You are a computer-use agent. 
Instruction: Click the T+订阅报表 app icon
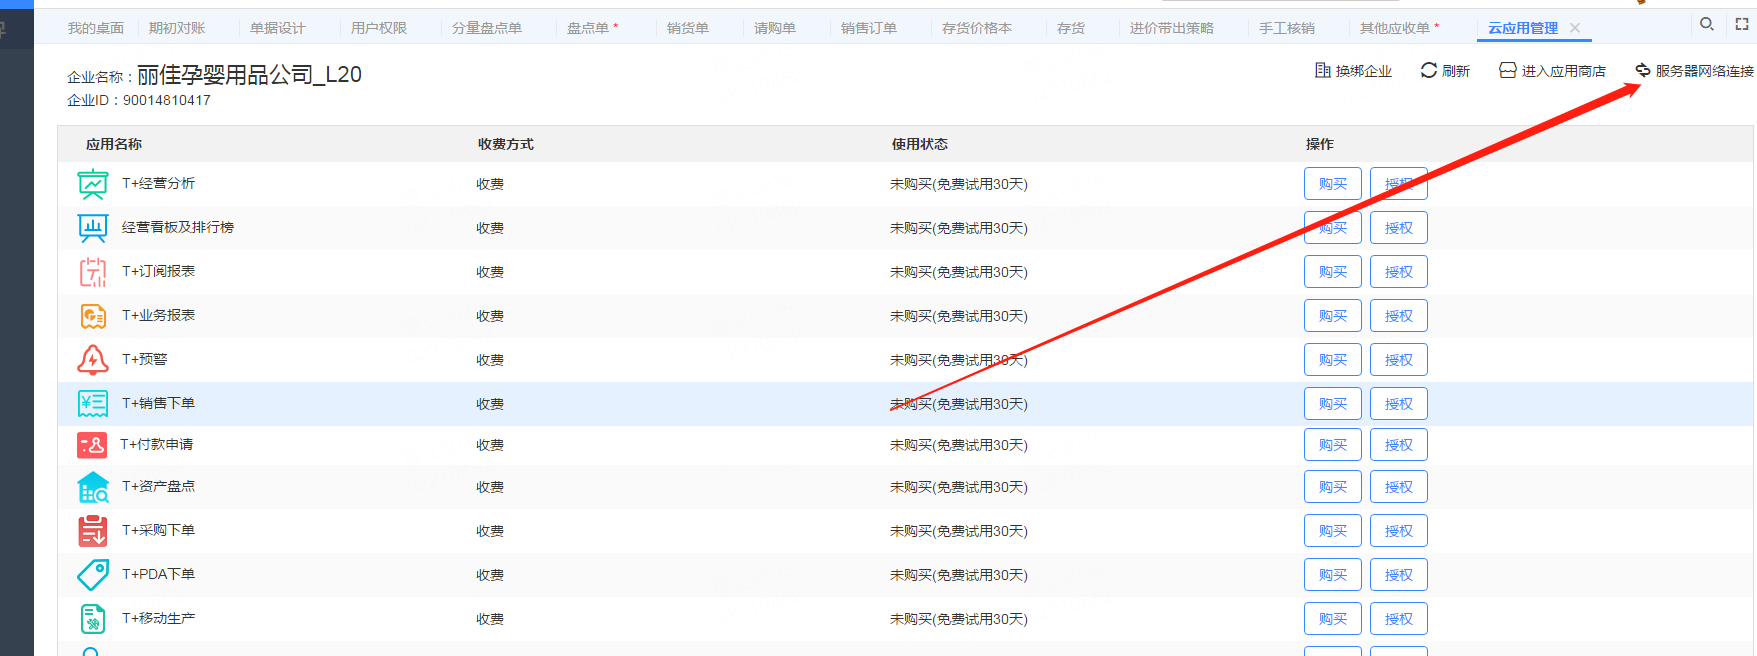93,272
